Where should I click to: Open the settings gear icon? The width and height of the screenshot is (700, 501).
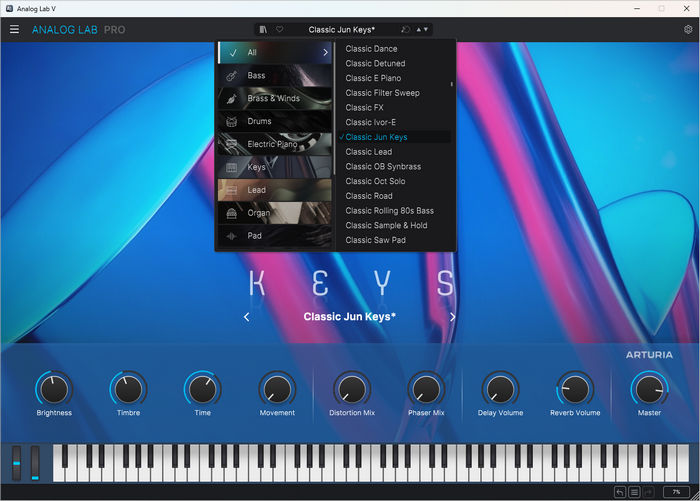688,30
